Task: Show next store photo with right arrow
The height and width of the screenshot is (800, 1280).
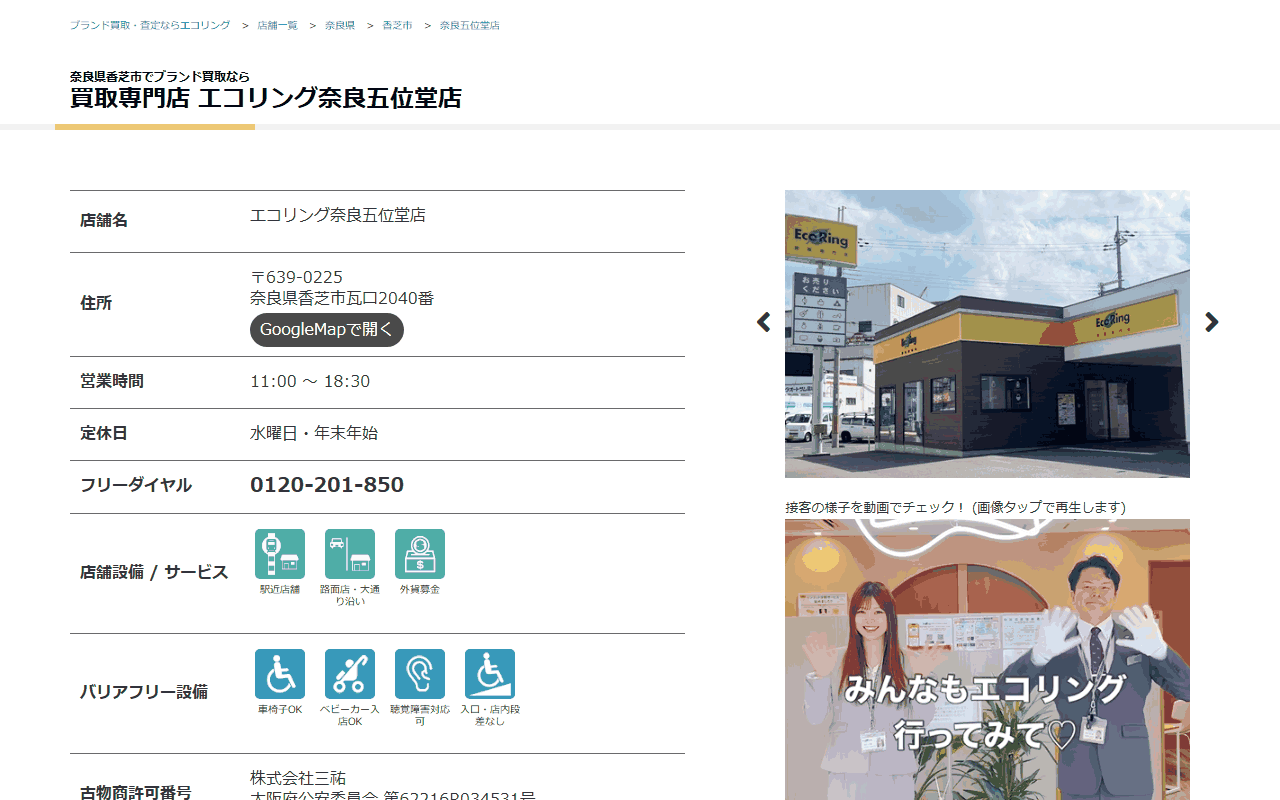Action: (x=1211, y=322)
